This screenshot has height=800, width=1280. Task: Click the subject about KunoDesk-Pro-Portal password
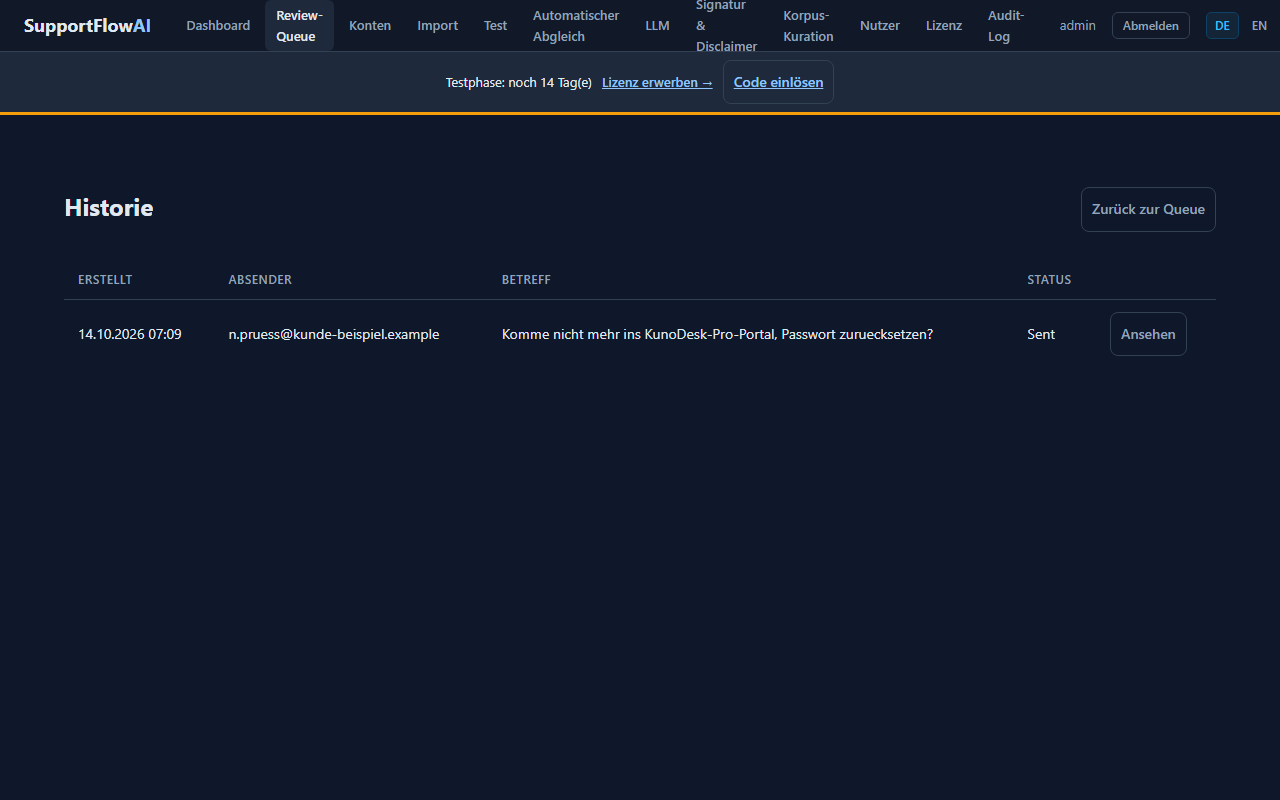(717, 334)
